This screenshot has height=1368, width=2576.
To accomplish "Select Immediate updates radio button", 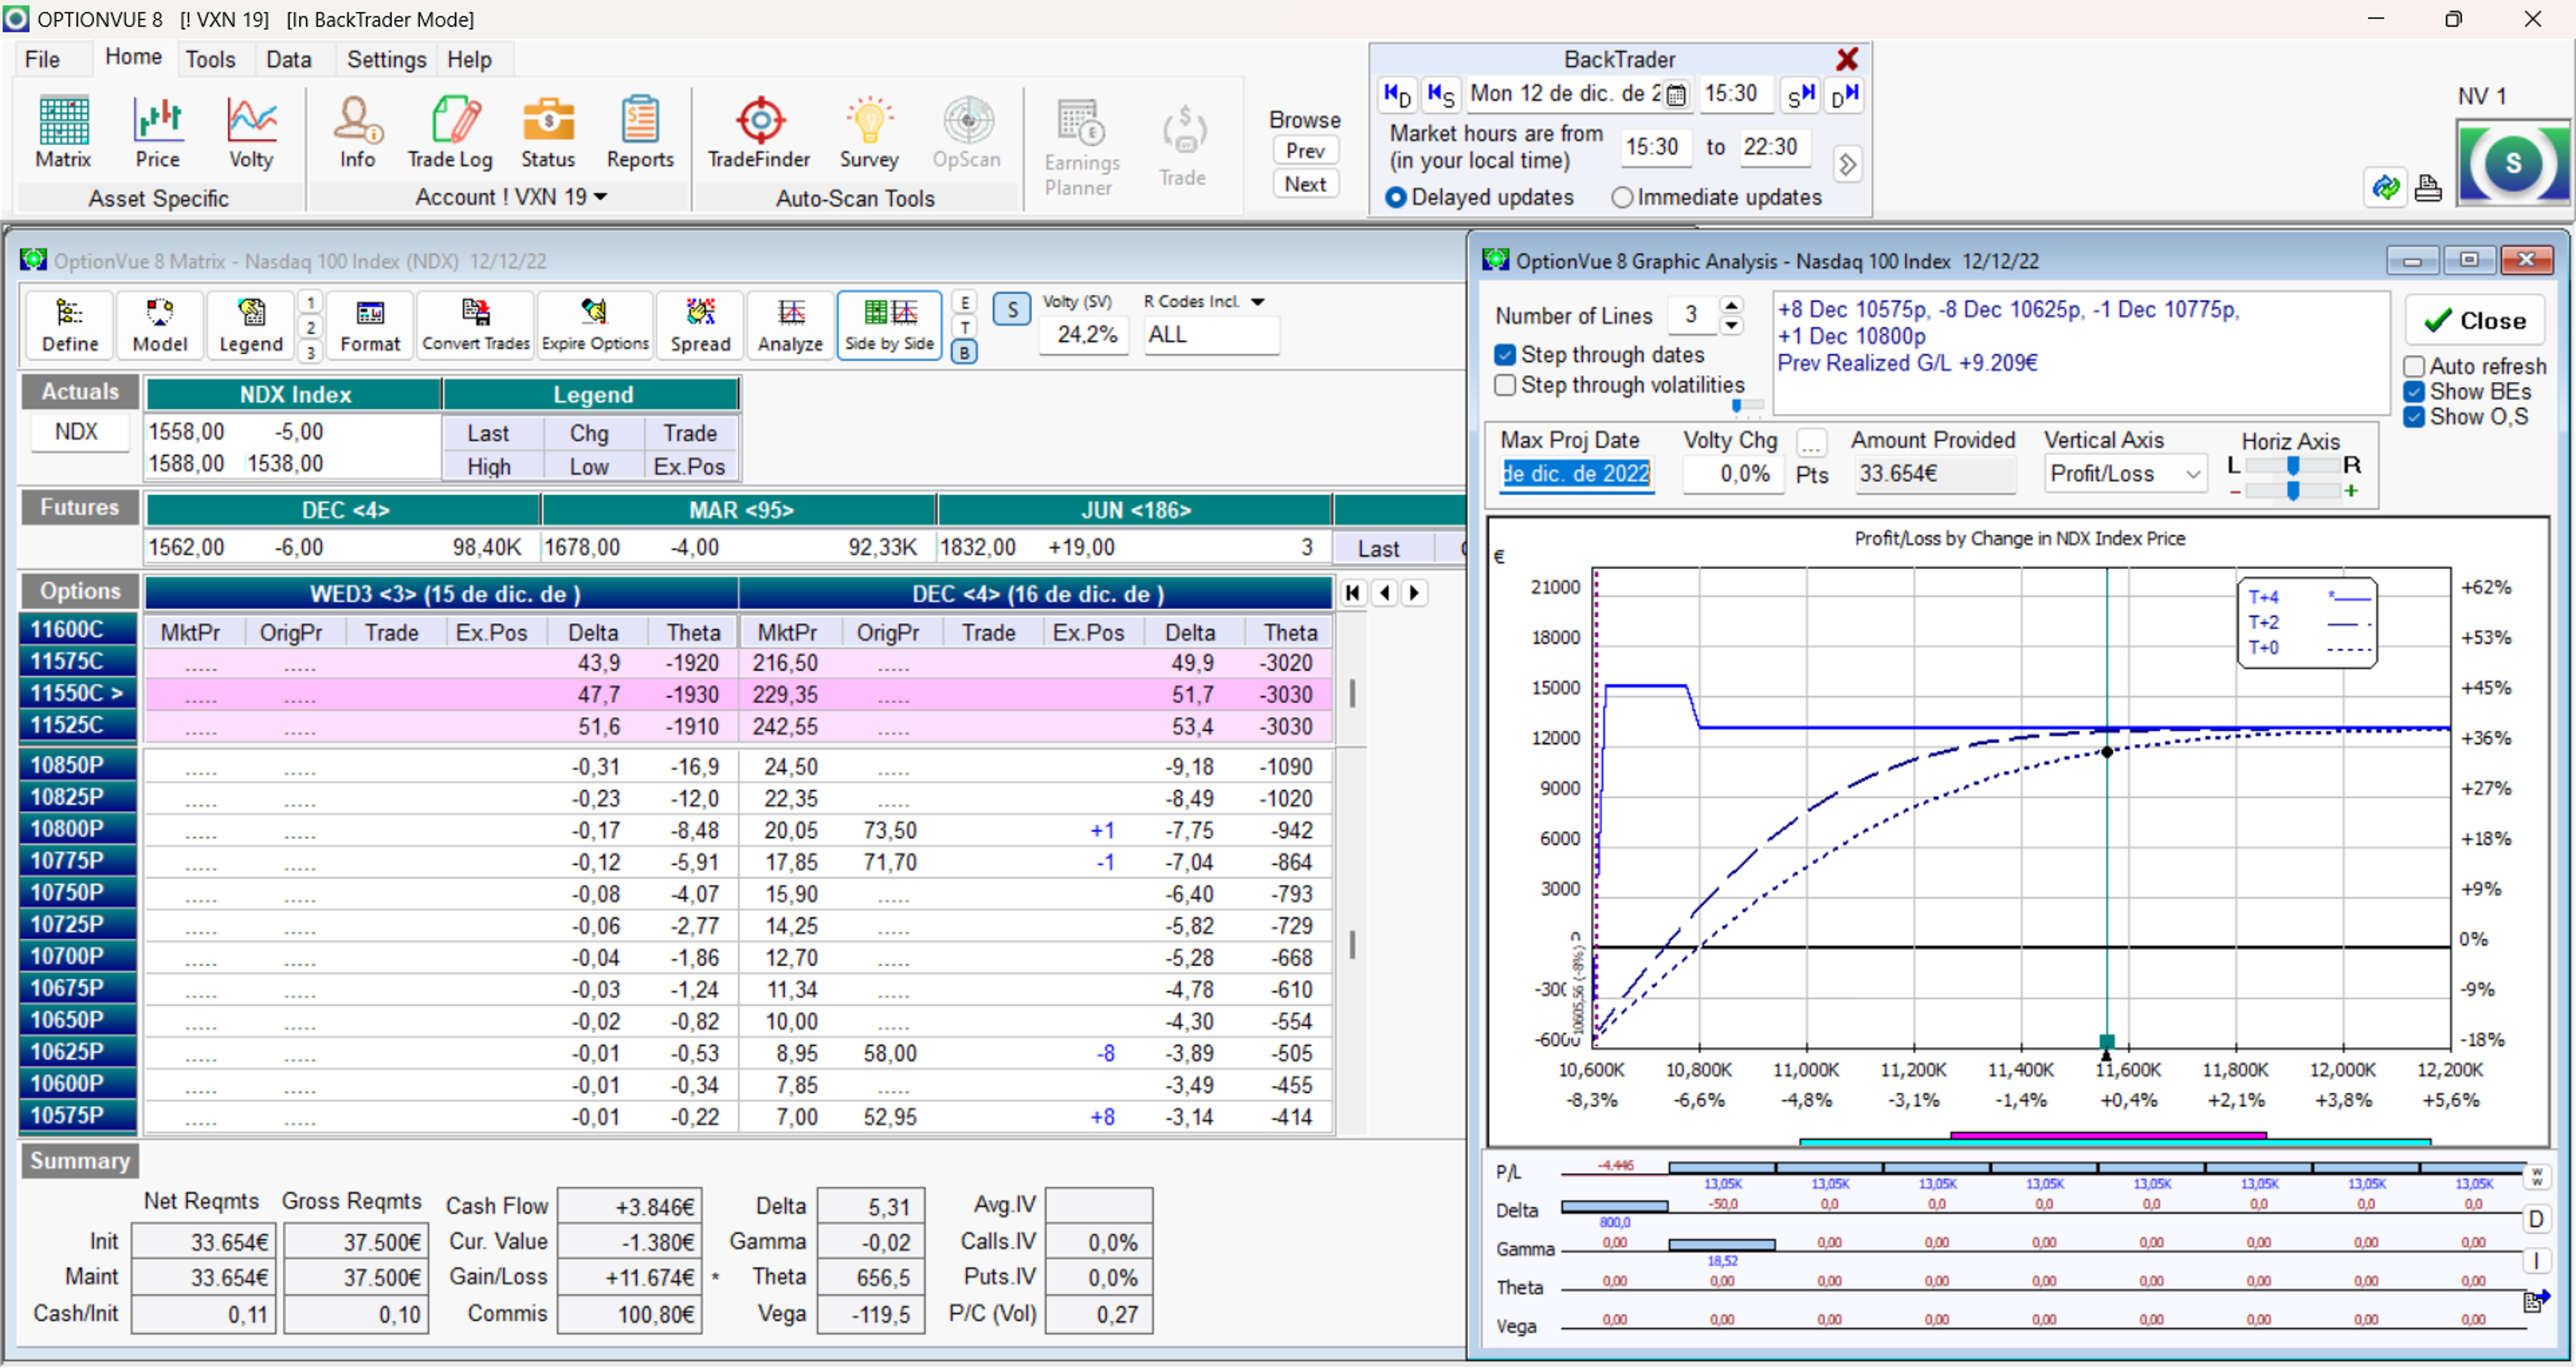I will [1622, 198].
